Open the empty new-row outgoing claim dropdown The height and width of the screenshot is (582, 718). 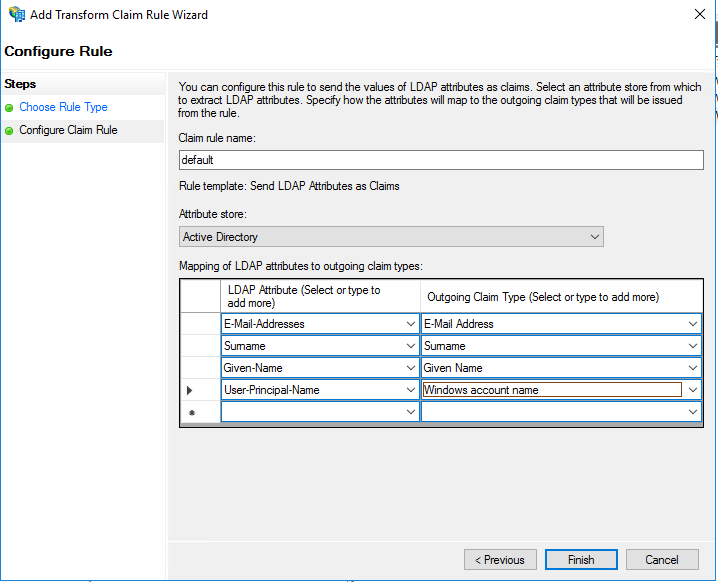pyautogui.click(x=693, y=412)
